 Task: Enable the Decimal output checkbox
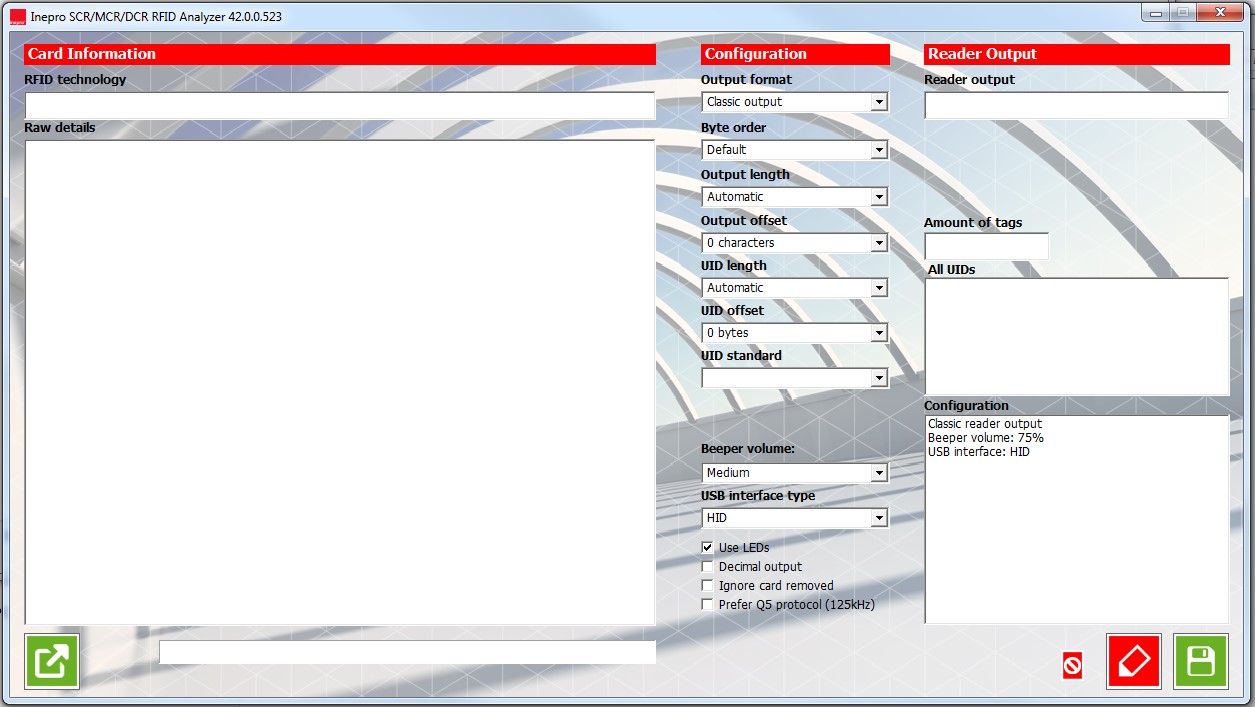[x=707, y=566]
